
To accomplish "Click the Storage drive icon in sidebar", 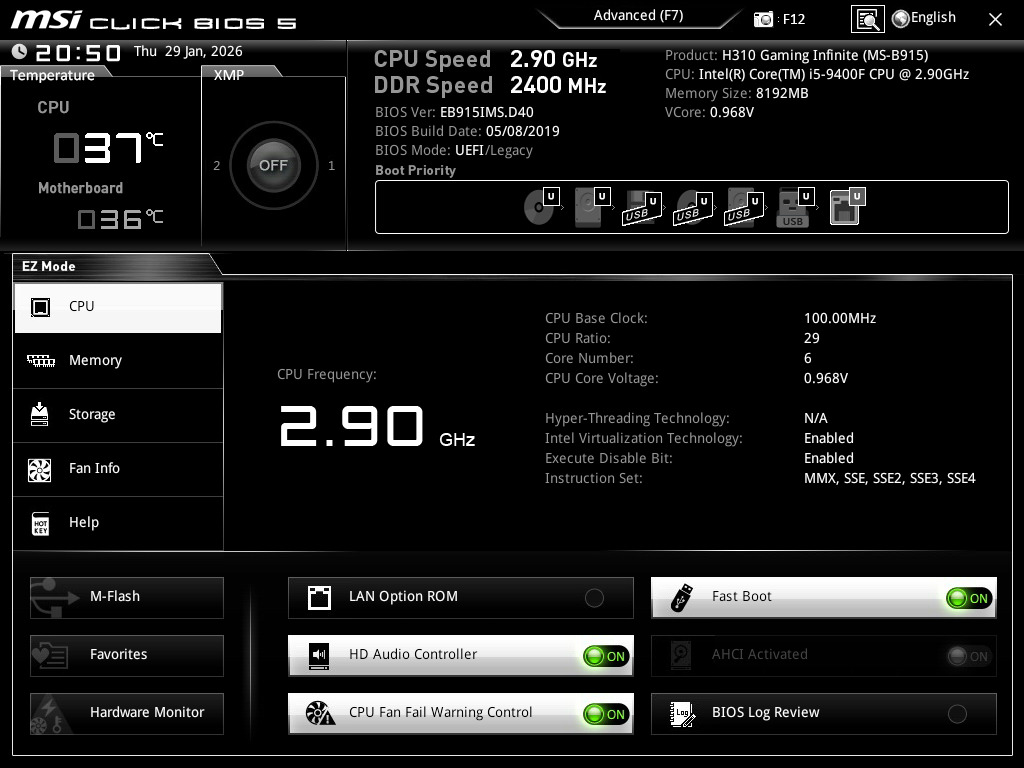I will pos(40,414).
